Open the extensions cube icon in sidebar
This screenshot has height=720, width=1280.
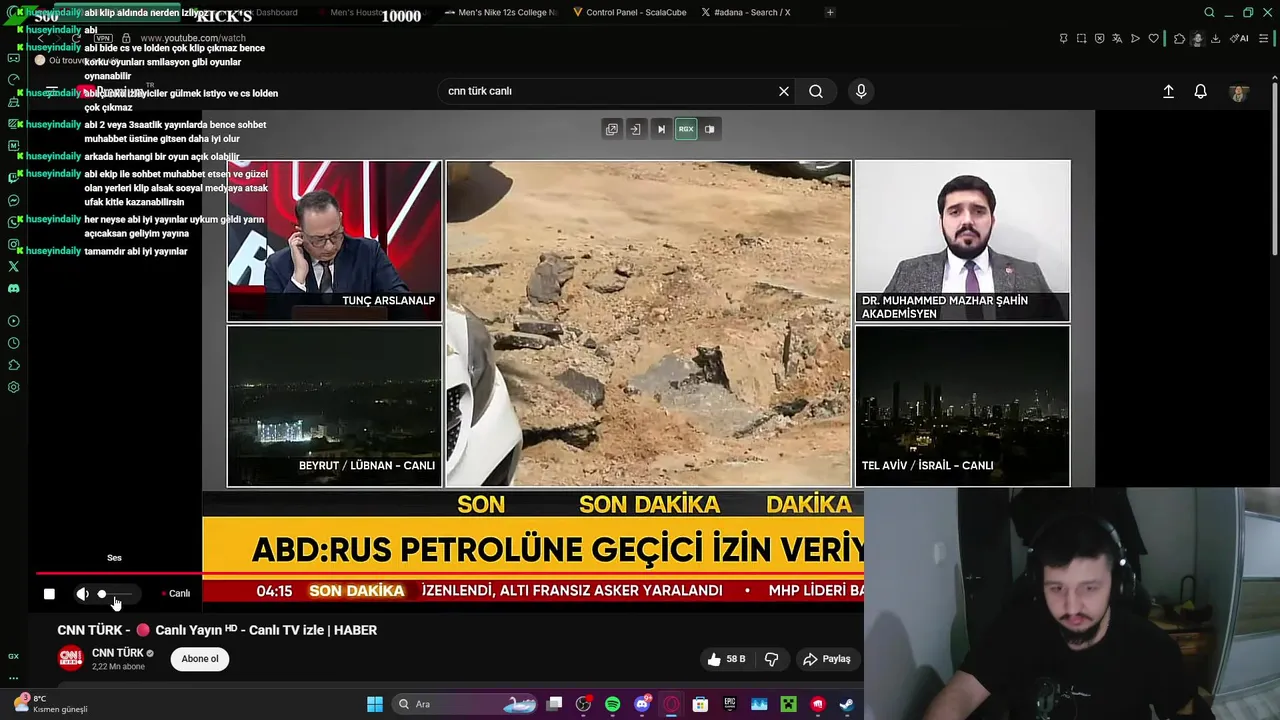pos(13,365)
